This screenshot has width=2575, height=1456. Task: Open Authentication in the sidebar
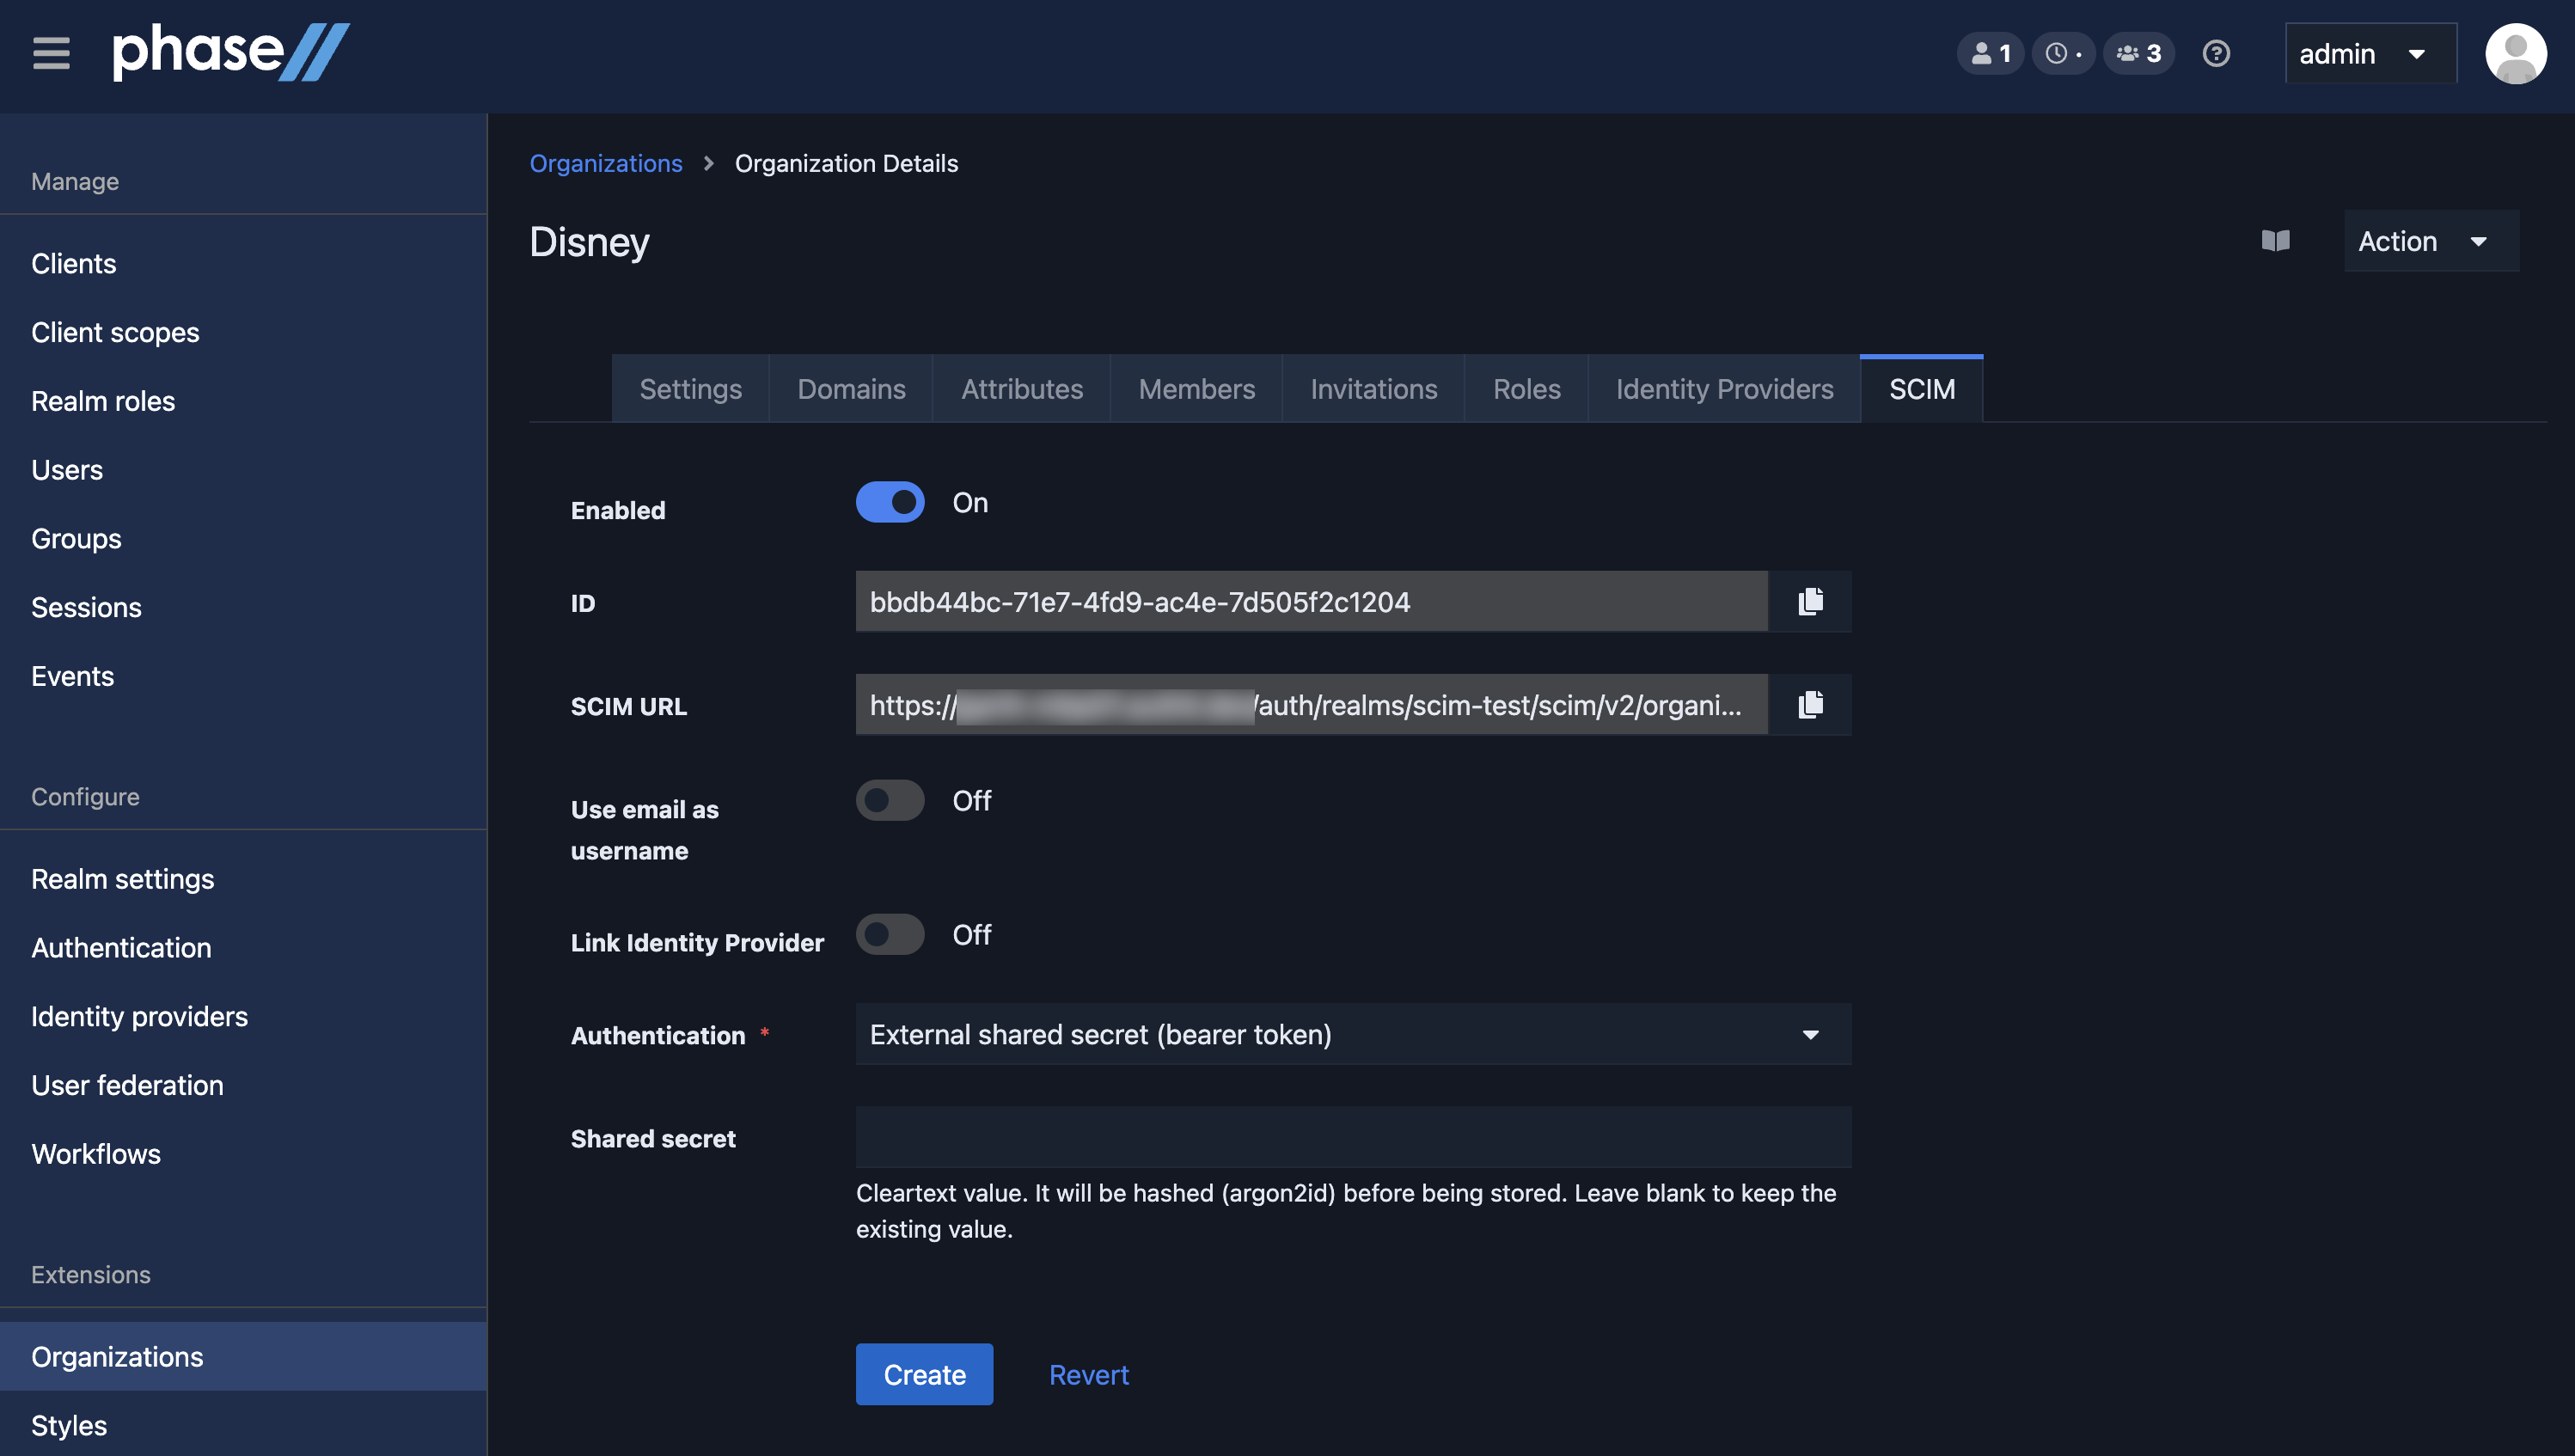coord(244,948)
